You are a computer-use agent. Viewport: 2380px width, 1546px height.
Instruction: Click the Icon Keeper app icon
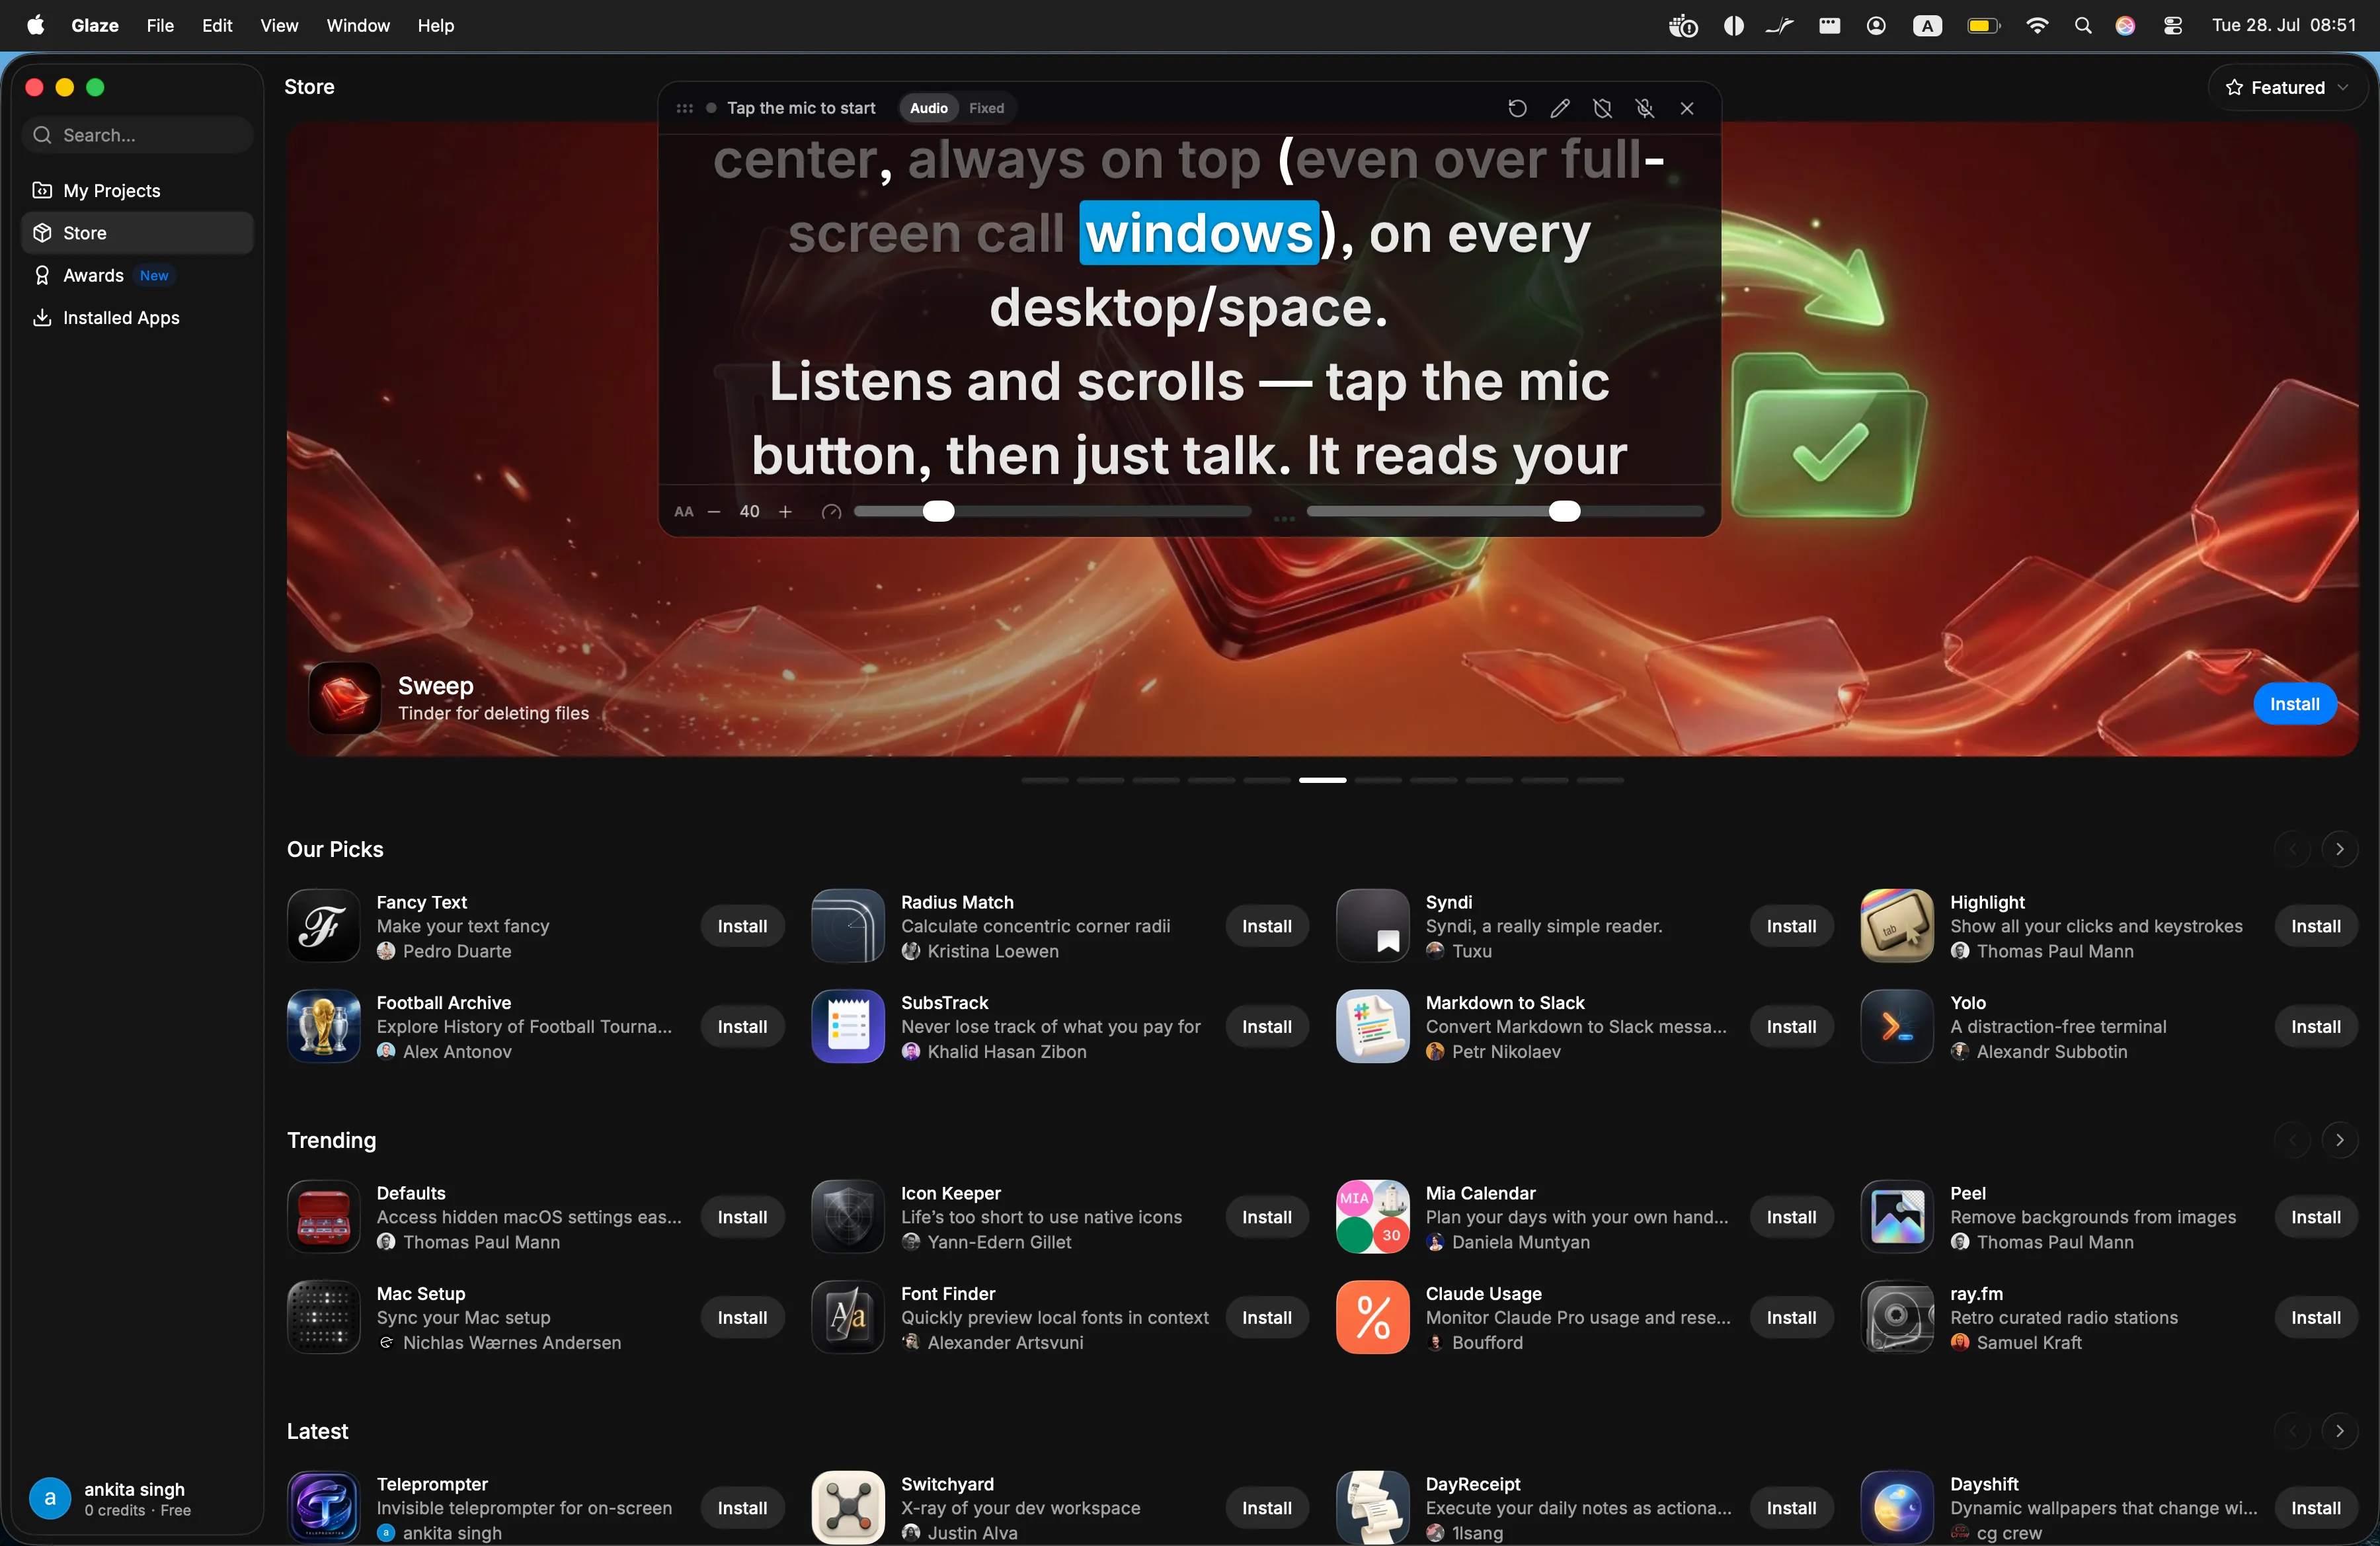point(847,1217)
